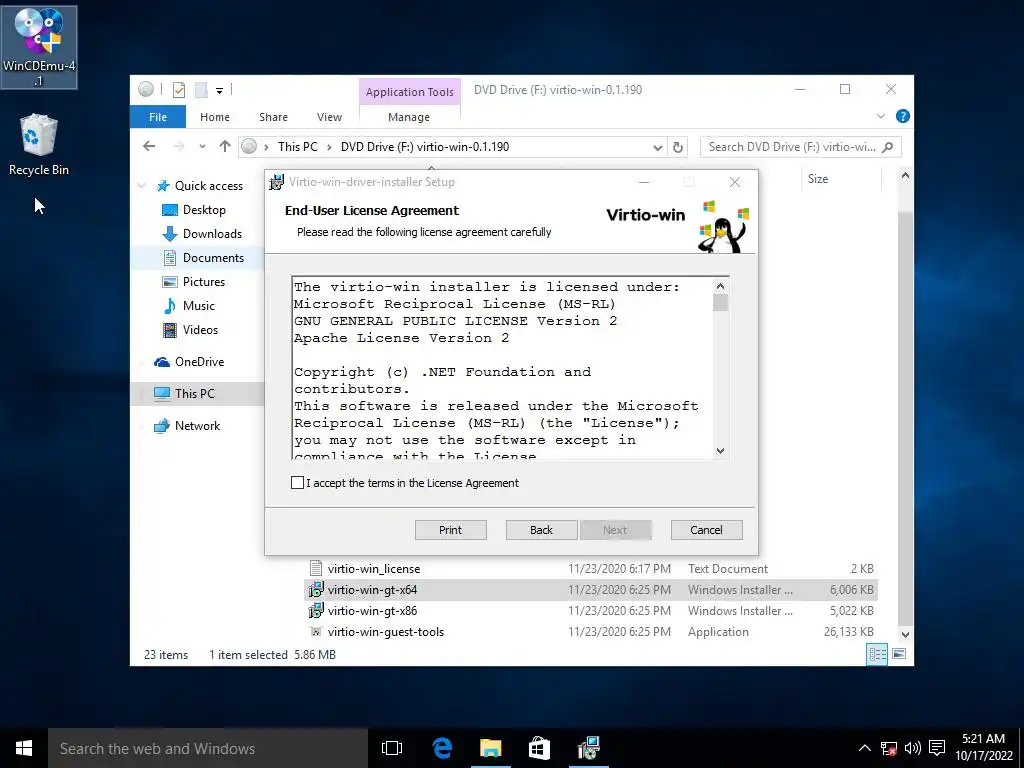Click the New Folder icon in Explorer title bar
The image size is (1024, 768).
[x=202, y=90]
